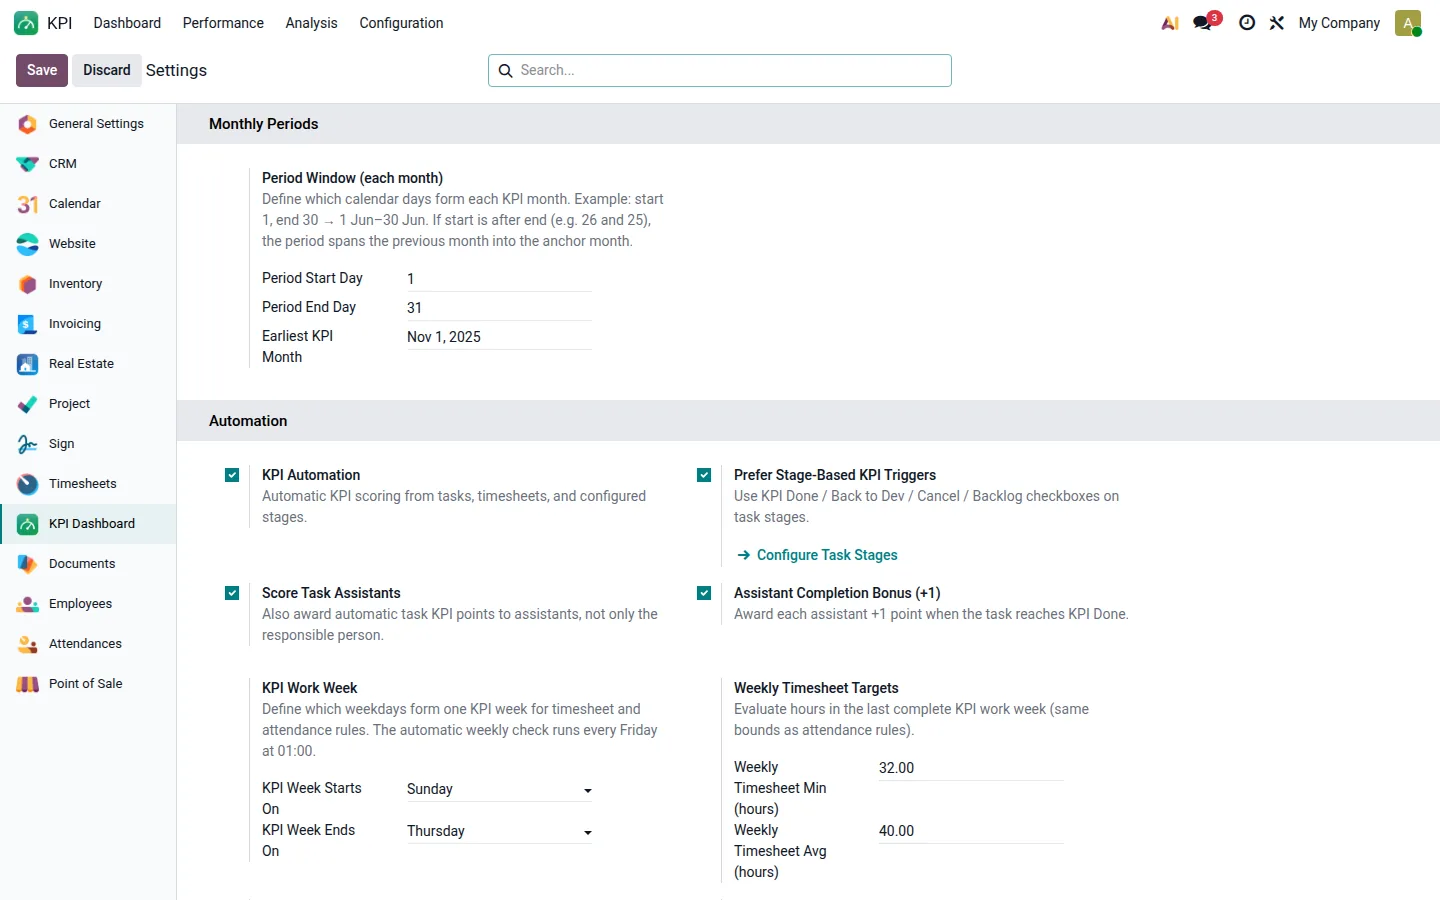Click the Project app icon
The height and width of the screenshot is (900, 1440).
(28, 404)
